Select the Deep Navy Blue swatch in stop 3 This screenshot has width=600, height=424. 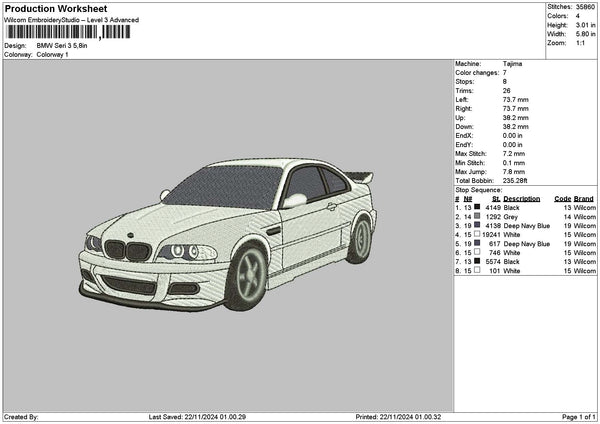click(477, 225)
